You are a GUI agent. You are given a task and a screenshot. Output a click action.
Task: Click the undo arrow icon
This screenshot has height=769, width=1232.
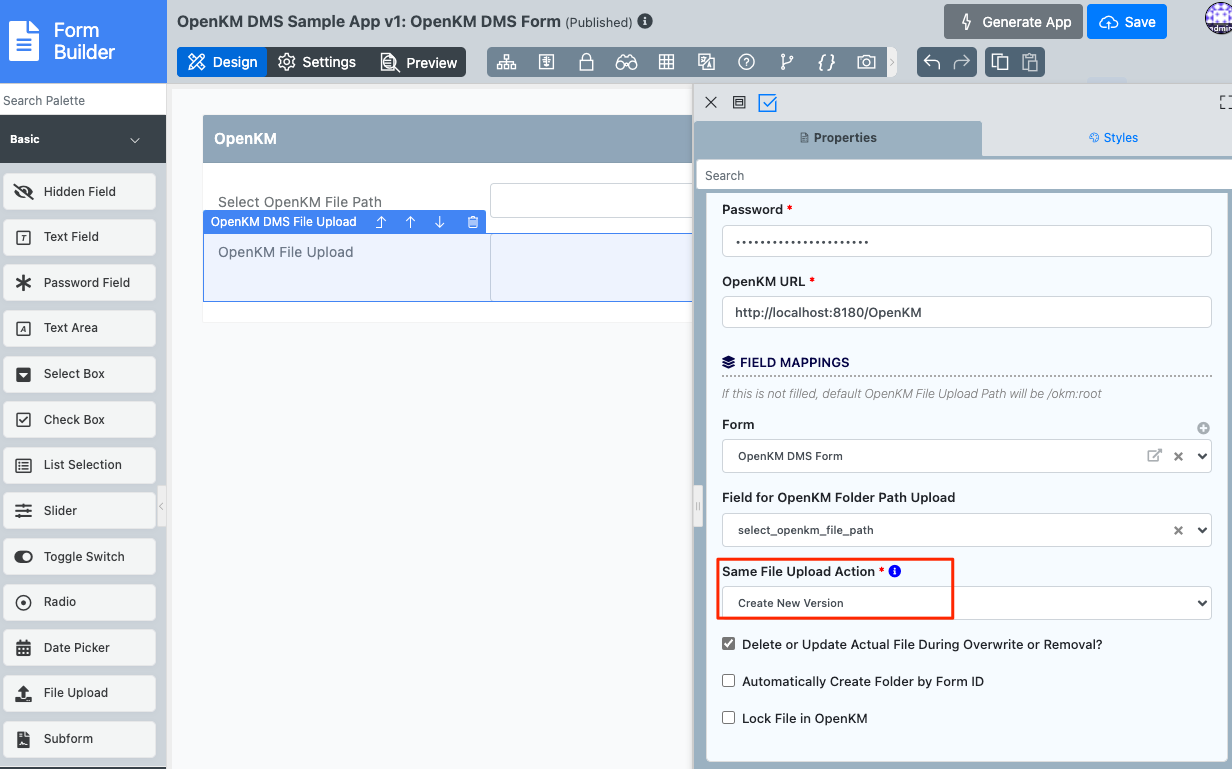[x=932, y=62]
